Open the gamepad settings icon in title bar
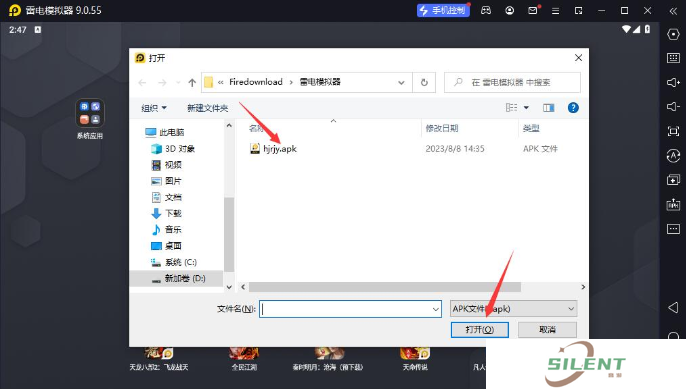Viewport: 686px width, 389px height. (486, 11)
